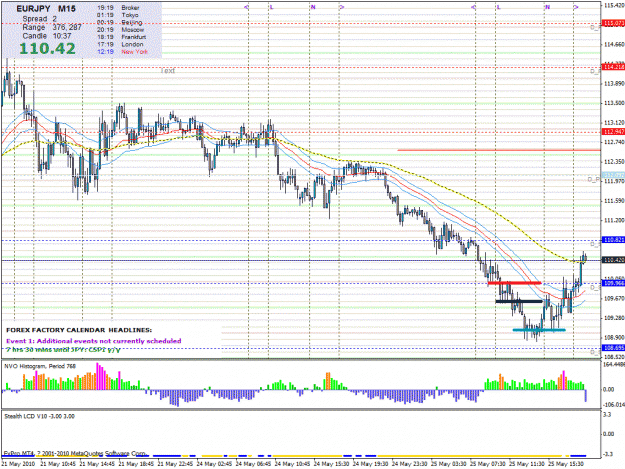The width and height of the screenshot is (625, 469).
Task: Click the 17:19 London clock row
Action: pyautogui.click(x=120, y=44)
